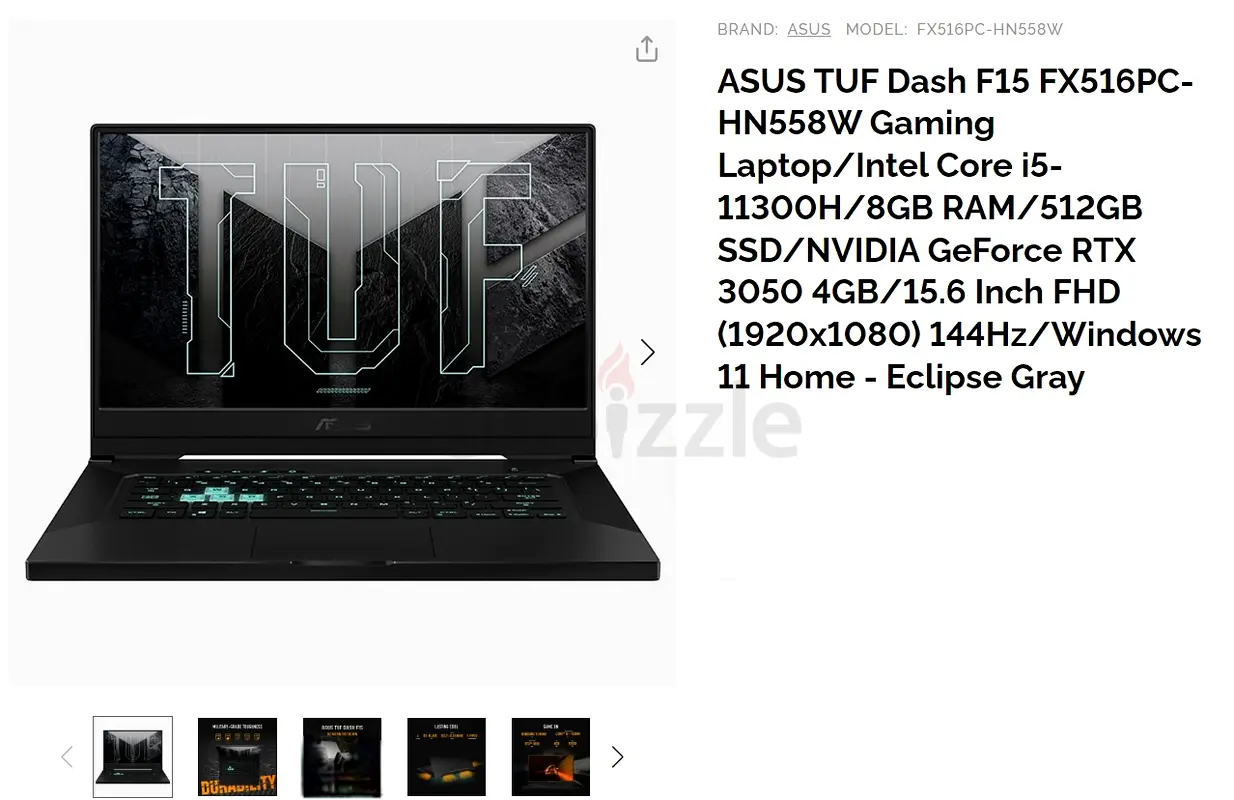
Task: Open the ASUS brand link
Action: coord(809,29)
